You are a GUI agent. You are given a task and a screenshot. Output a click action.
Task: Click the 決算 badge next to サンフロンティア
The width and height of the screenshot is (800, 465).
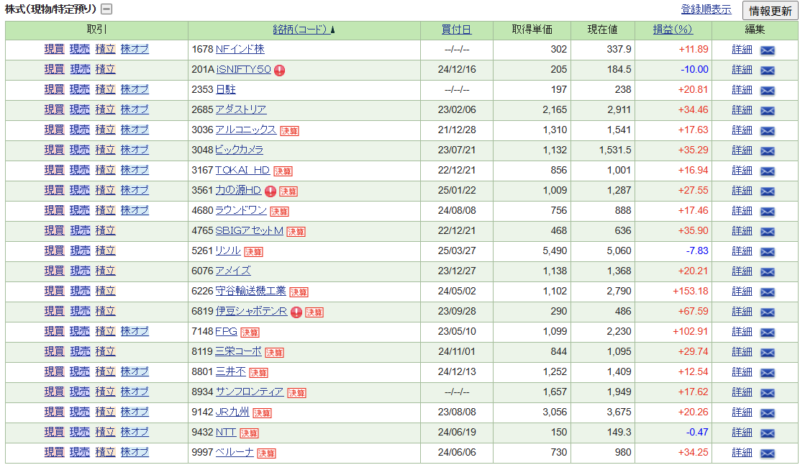coord(296,393)
